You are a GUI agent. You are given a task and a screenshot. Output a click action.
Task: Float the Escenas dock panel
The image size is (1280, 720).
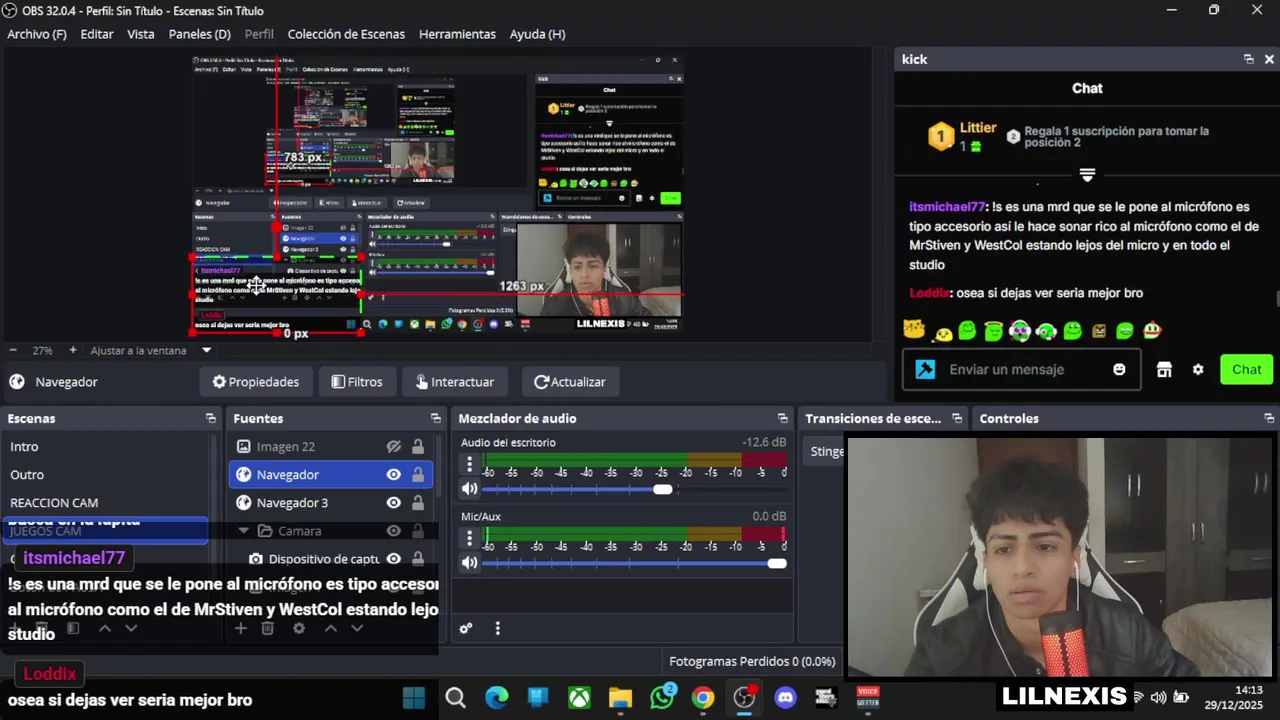click(211, 418)
